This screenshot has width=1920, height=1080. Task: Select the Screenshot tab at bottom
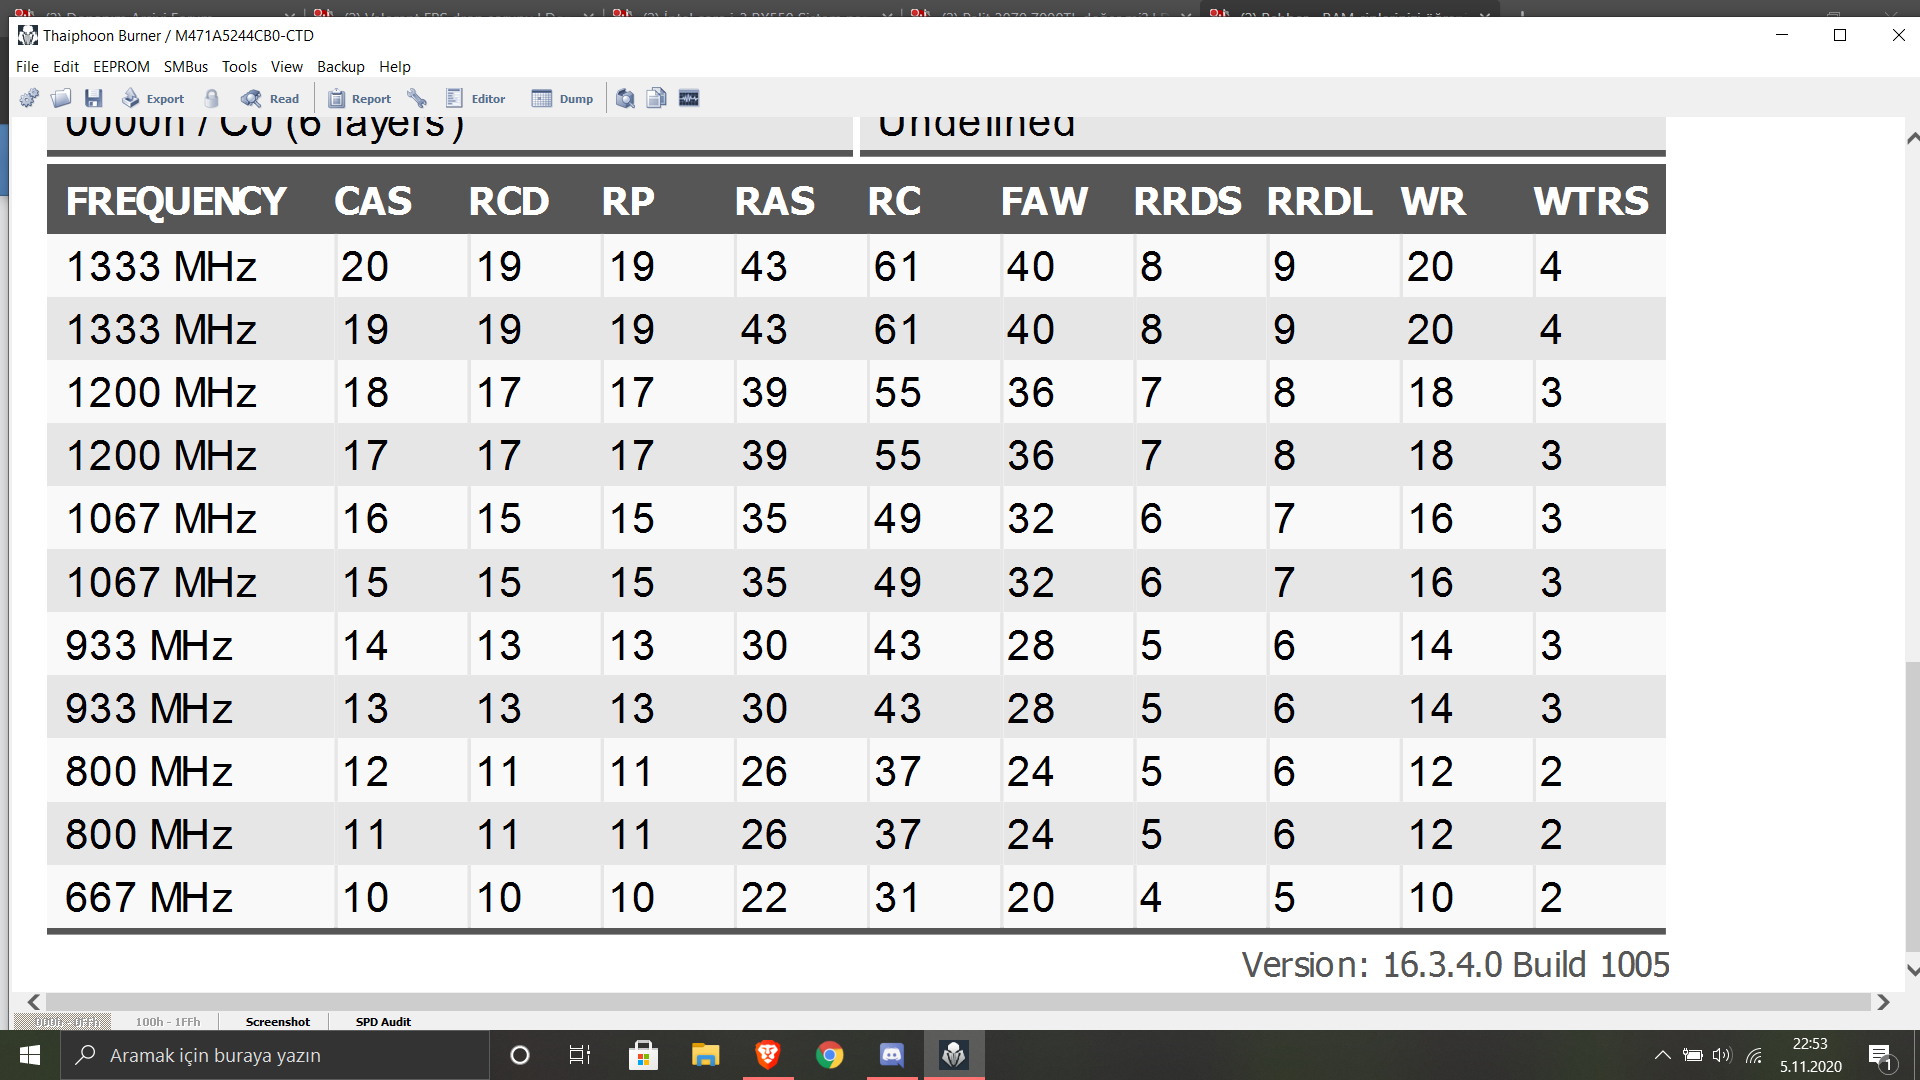(277, 1021)
